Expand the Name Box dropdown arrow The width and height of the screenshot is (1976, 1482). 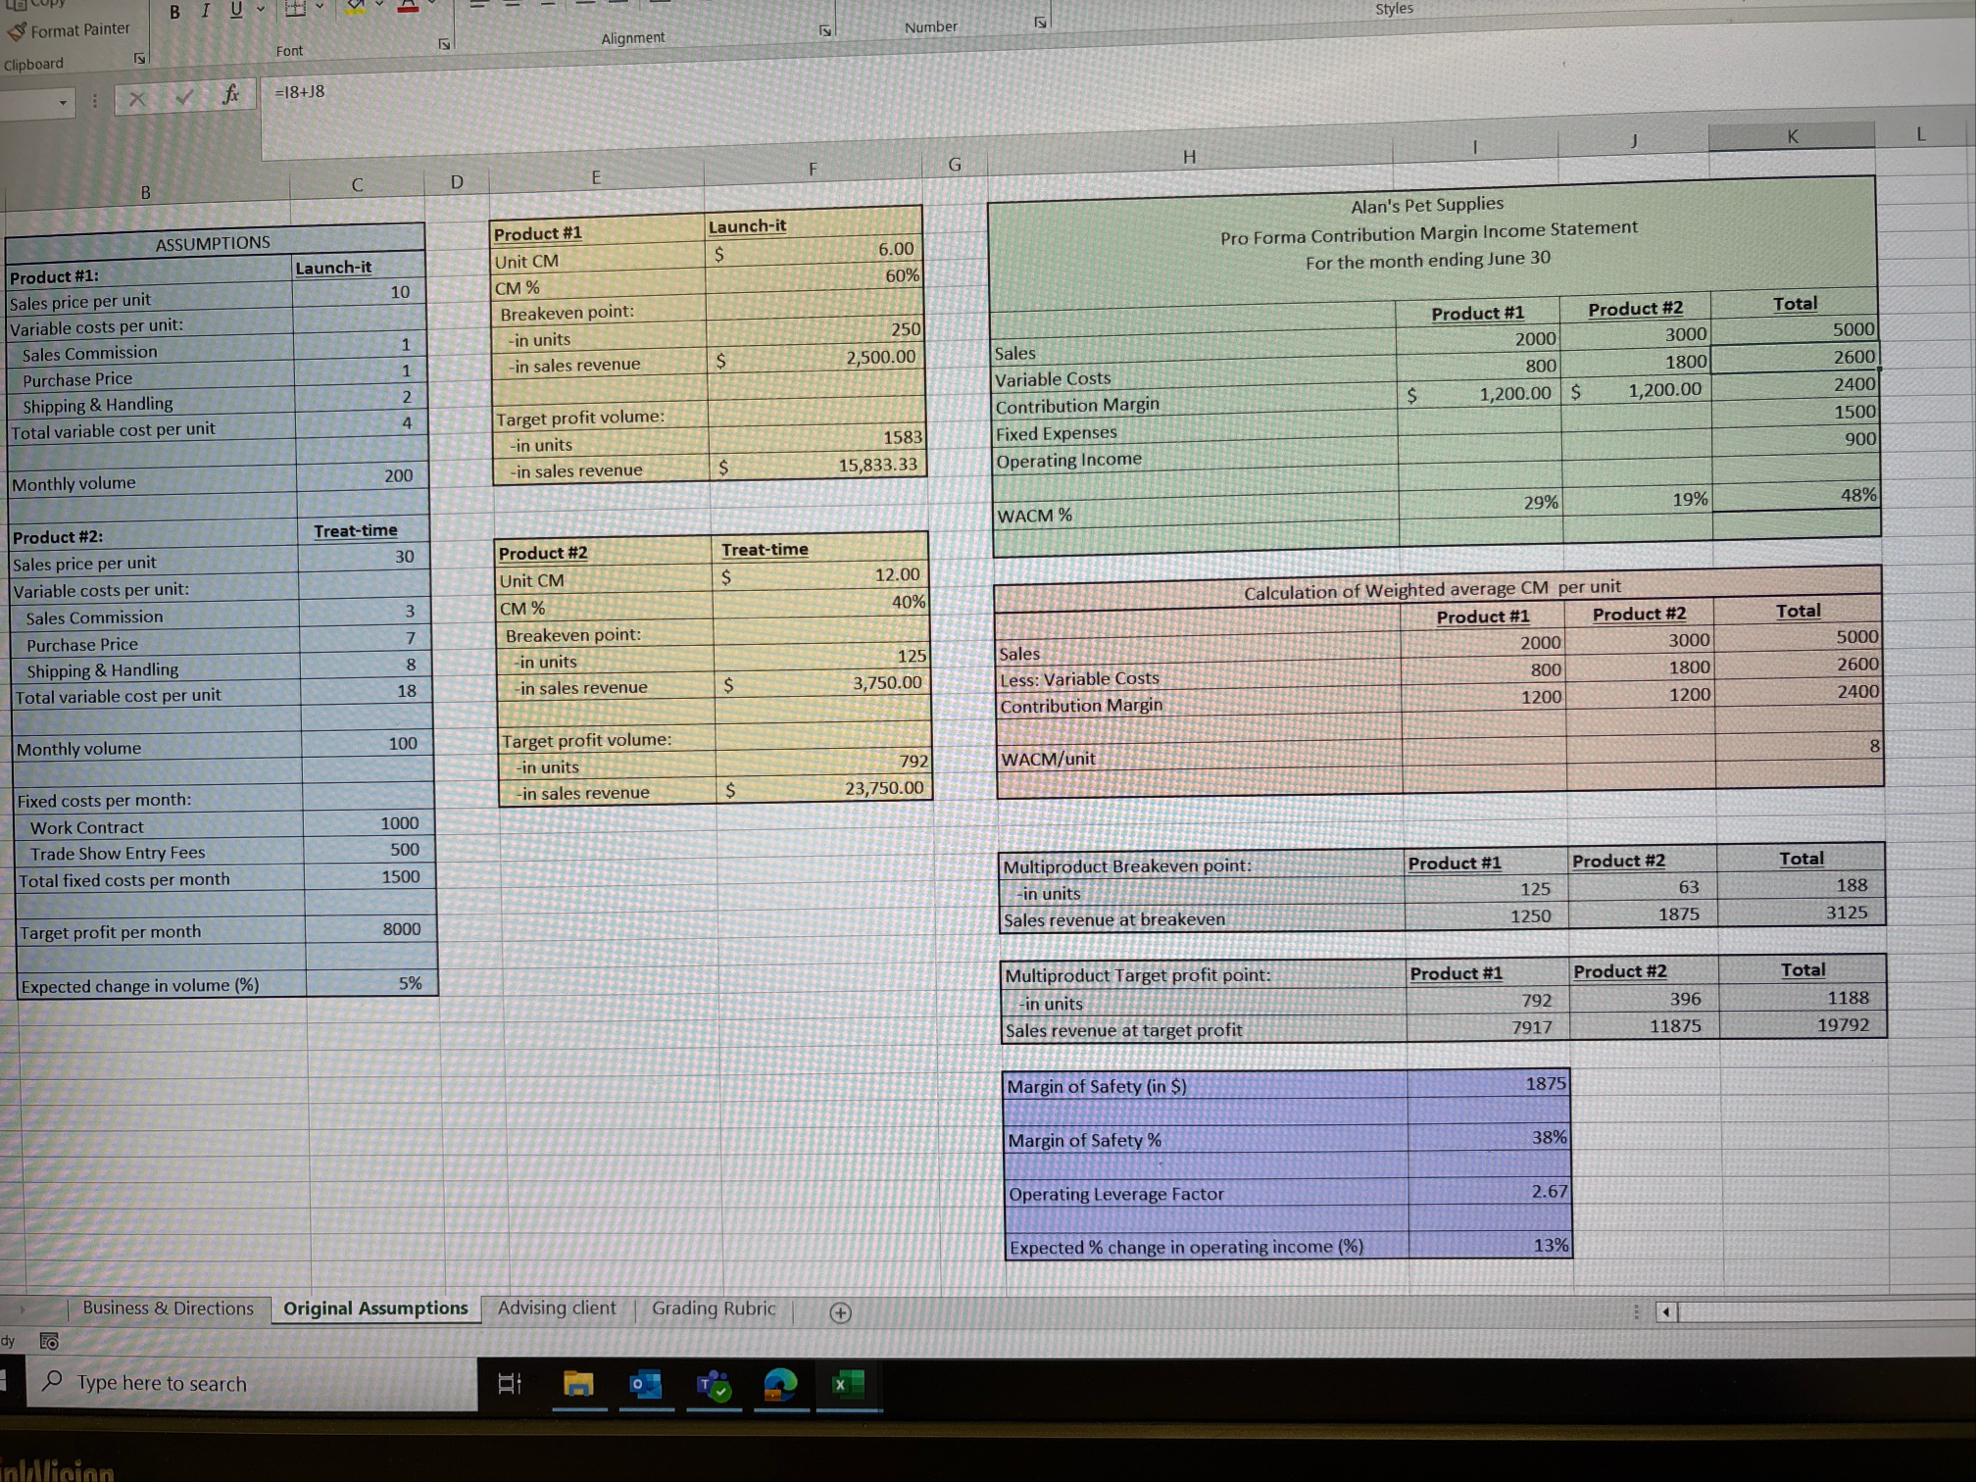(x=63, y=102)
